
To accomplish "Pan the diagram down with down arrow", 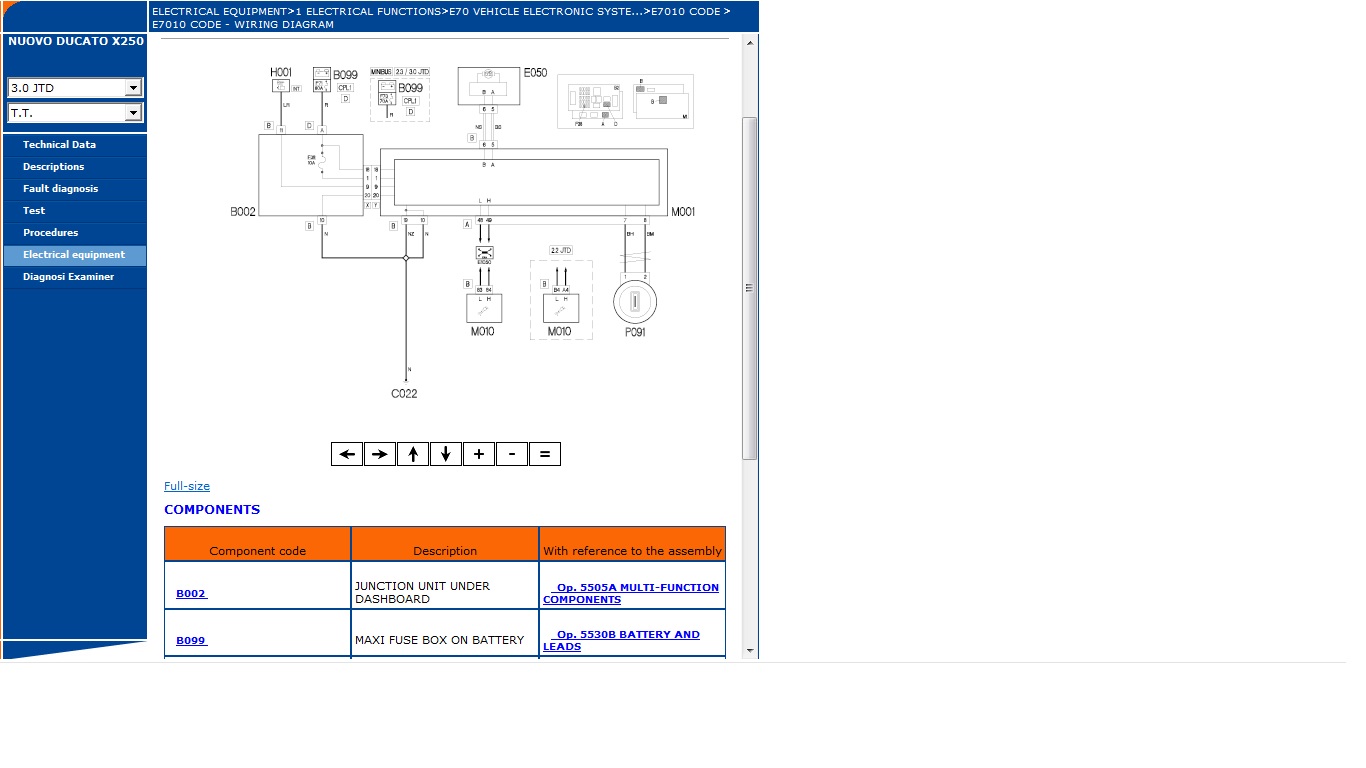I will coord(446,454).
